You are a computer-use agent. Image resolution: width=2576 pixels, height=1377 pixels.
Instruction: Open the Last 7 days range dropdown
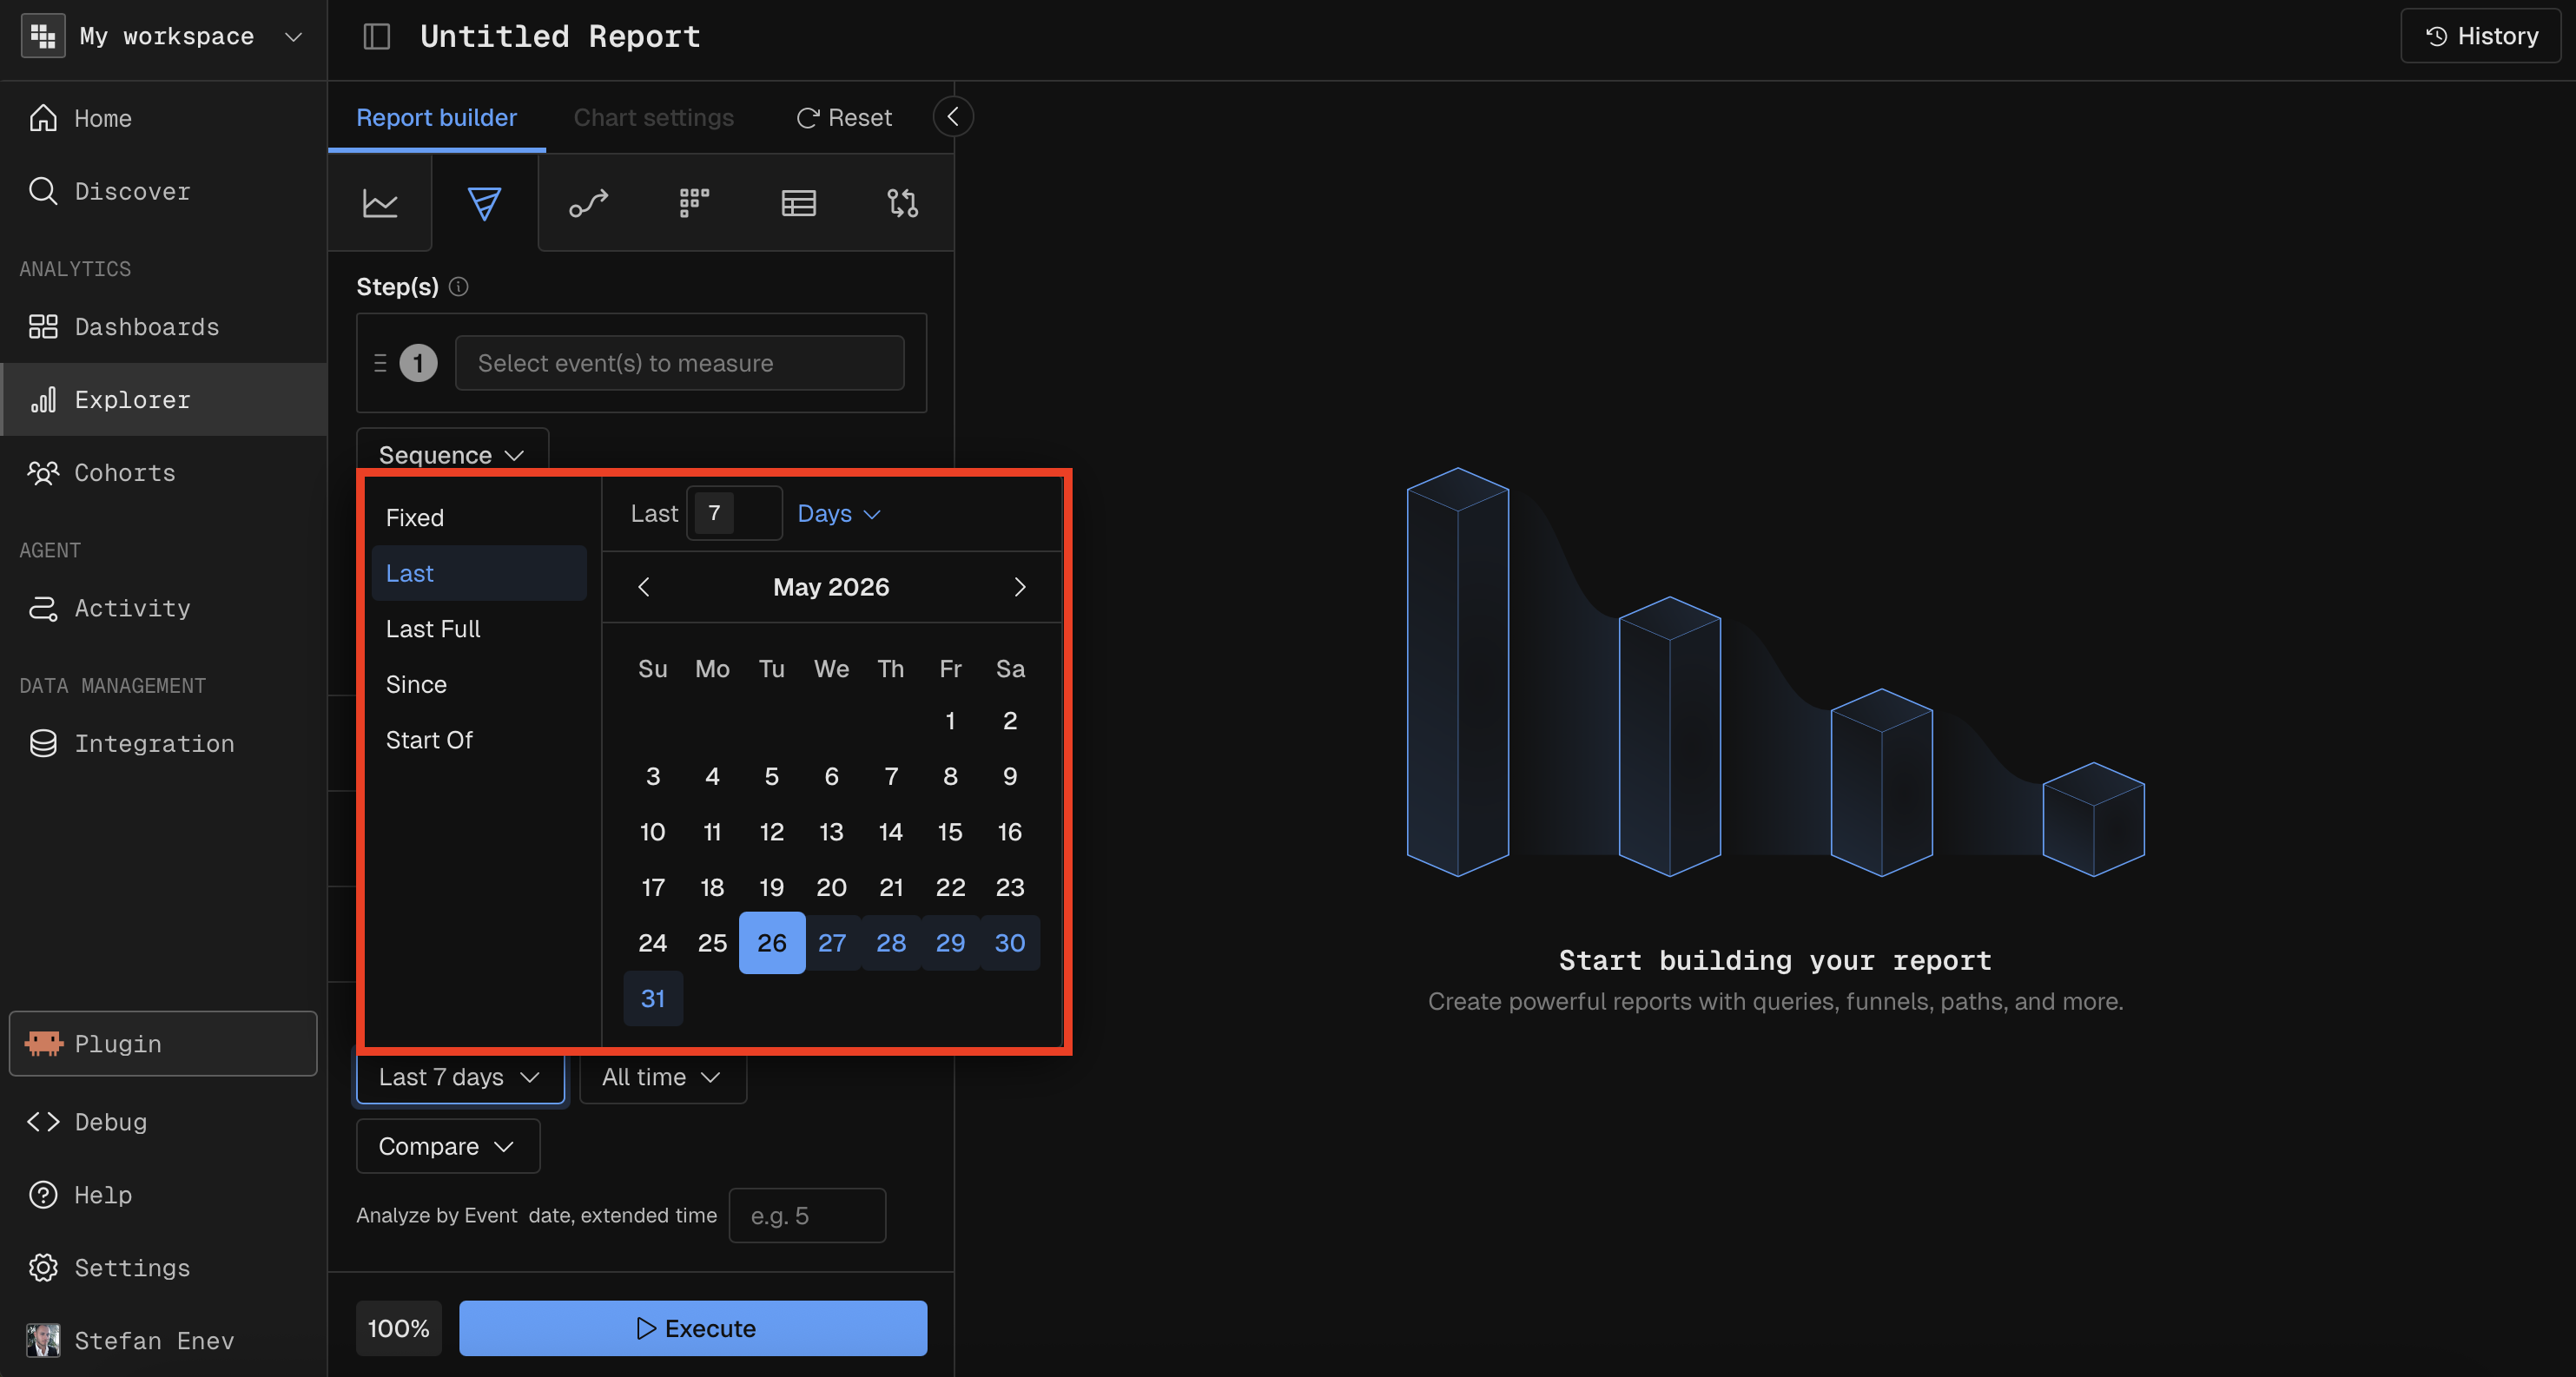click(x=460, y=1077)
